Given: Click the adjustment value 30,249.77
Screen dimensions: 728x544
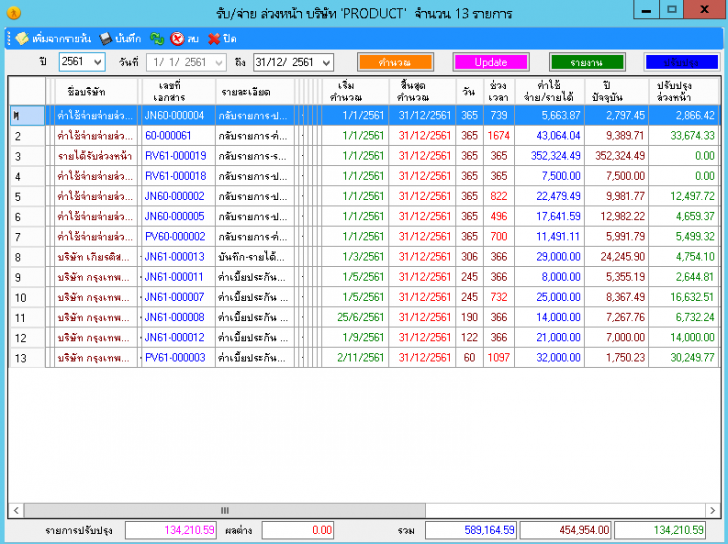Looking at the screenshot, I should point(692,358).
